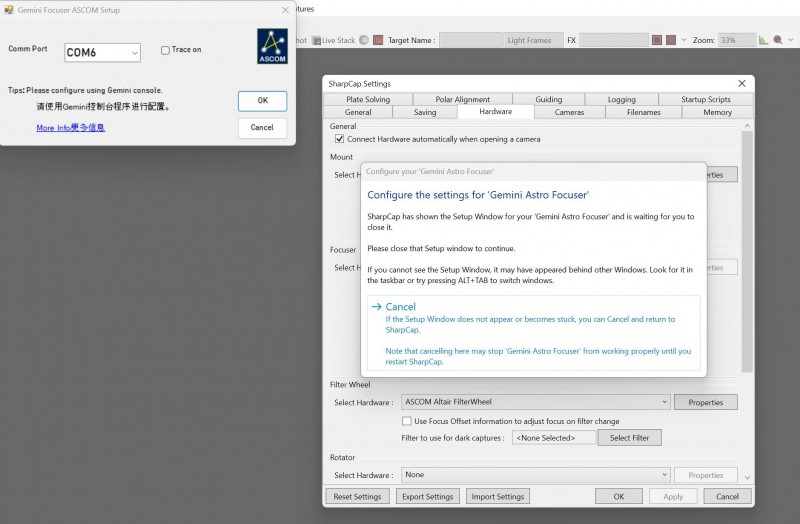Toggle Connect Hardware automatically checkbox

tap(339, 139)
